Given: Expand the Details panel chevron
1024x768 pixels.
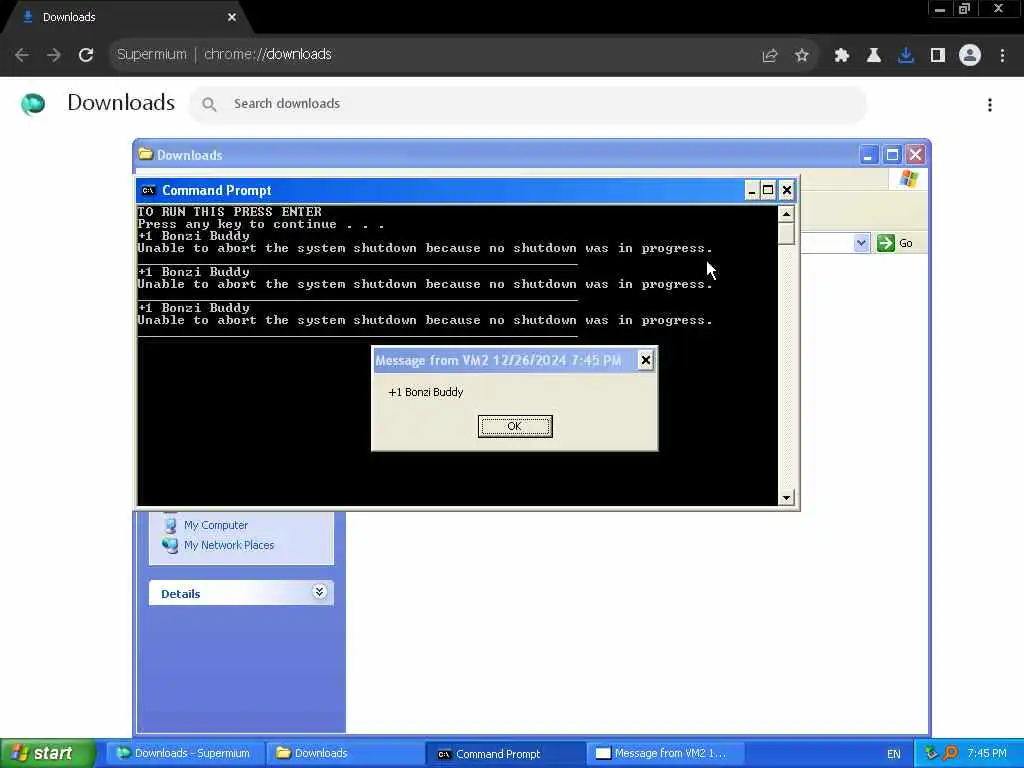Looking at the screenshot, I should click(x=319, y=592).
